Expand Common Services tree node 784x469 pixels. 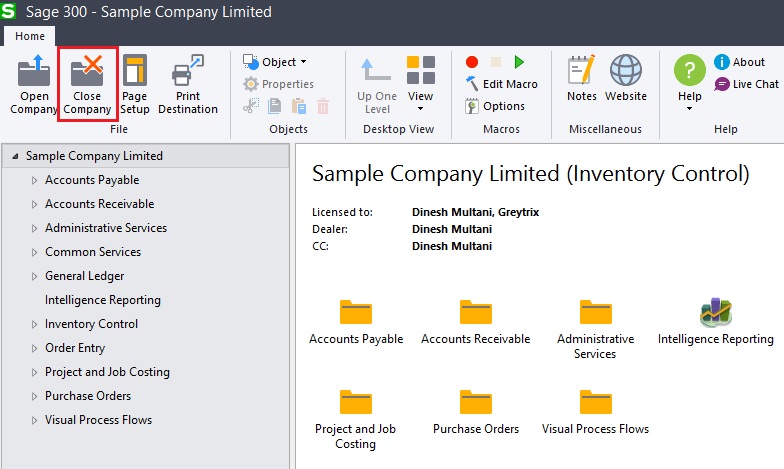pyautogui.click(x=34, y=252)
